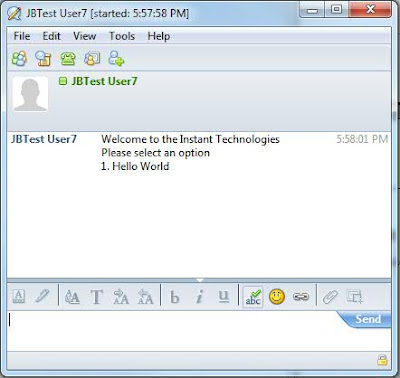Open the View menu
Image resolution: width=400 pixels, height=378 pixels.
85,36
